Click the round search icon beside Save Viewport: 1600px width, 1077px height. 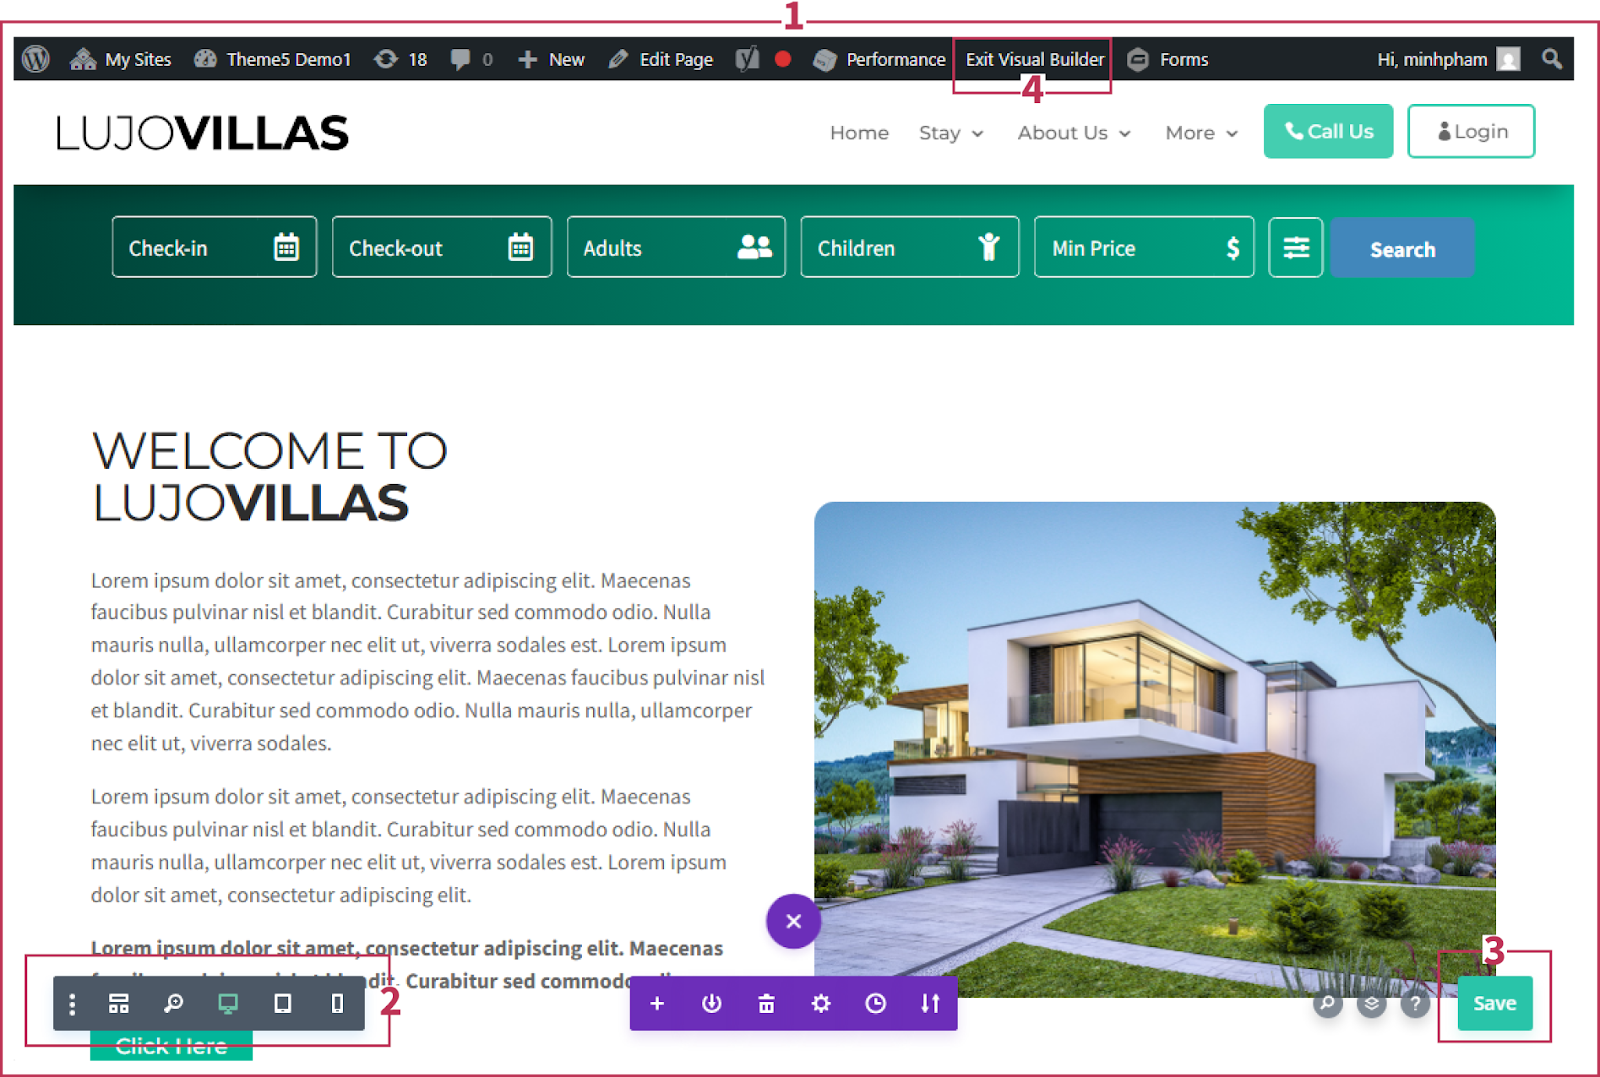1328,1003
